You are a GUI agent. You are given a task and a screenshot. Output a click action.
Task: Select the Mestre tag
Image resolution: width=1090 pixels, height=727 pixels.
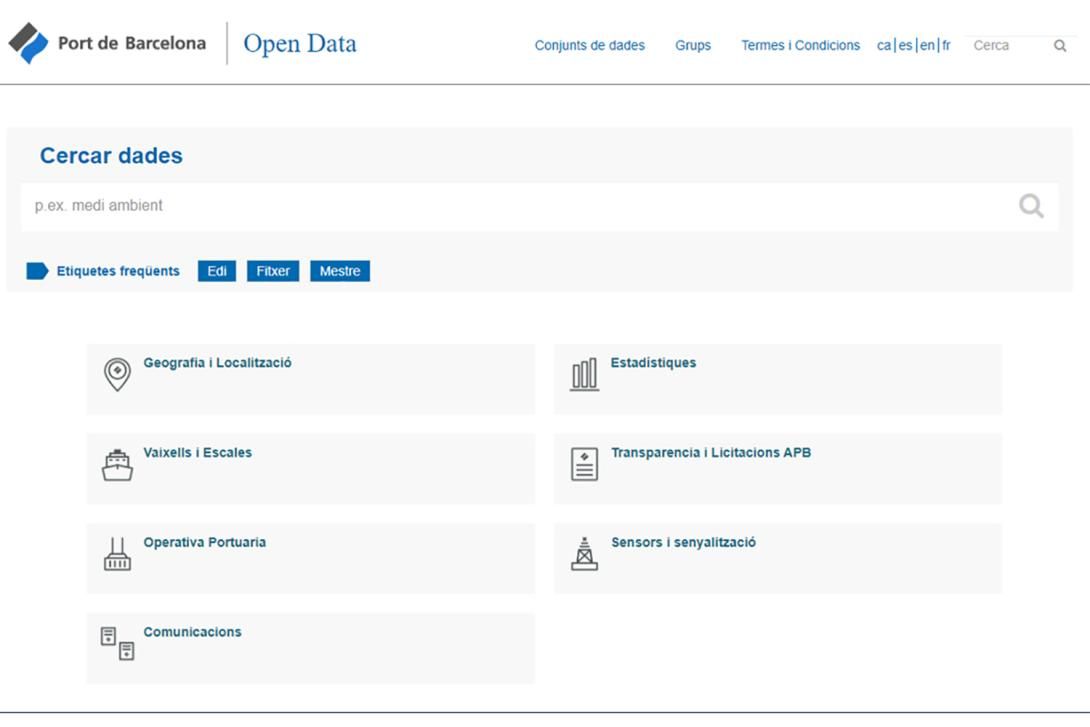tap(340, 271)
